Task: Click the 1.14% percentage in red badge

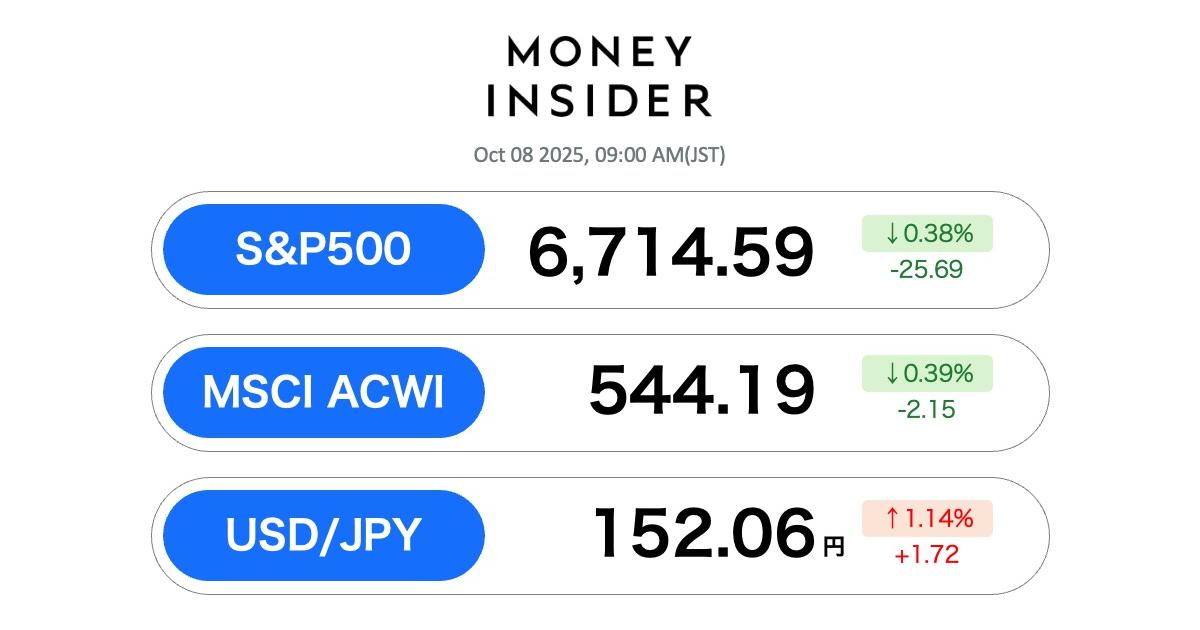Action: [938, 518]
